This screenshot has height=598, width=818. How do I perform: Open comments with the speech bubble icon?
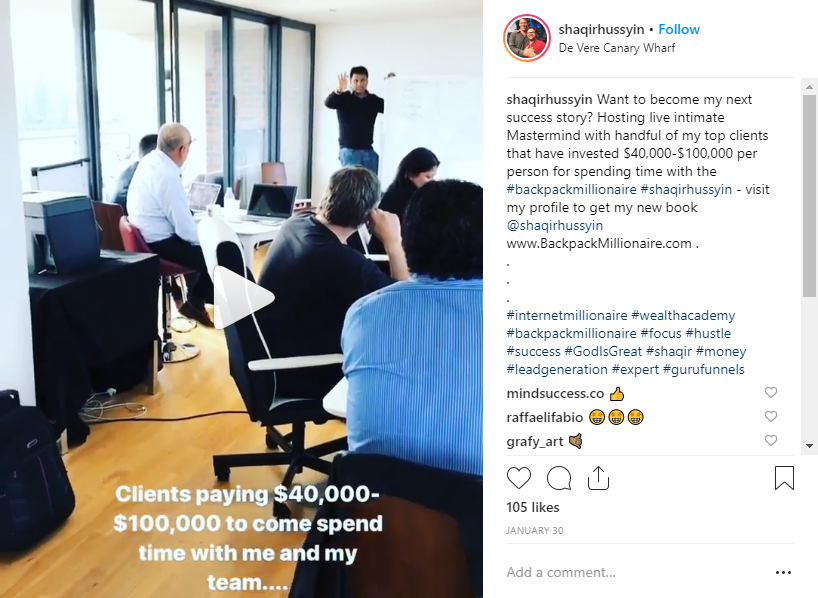click(559, 479)
